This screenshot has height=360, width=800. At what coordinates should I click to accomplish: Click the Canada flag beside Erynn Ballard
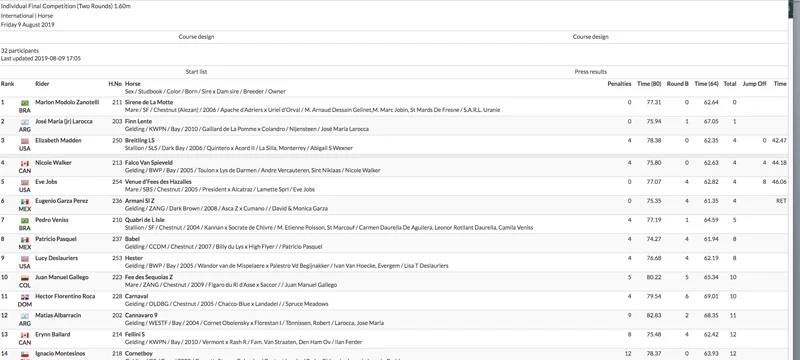pos(24,336)
